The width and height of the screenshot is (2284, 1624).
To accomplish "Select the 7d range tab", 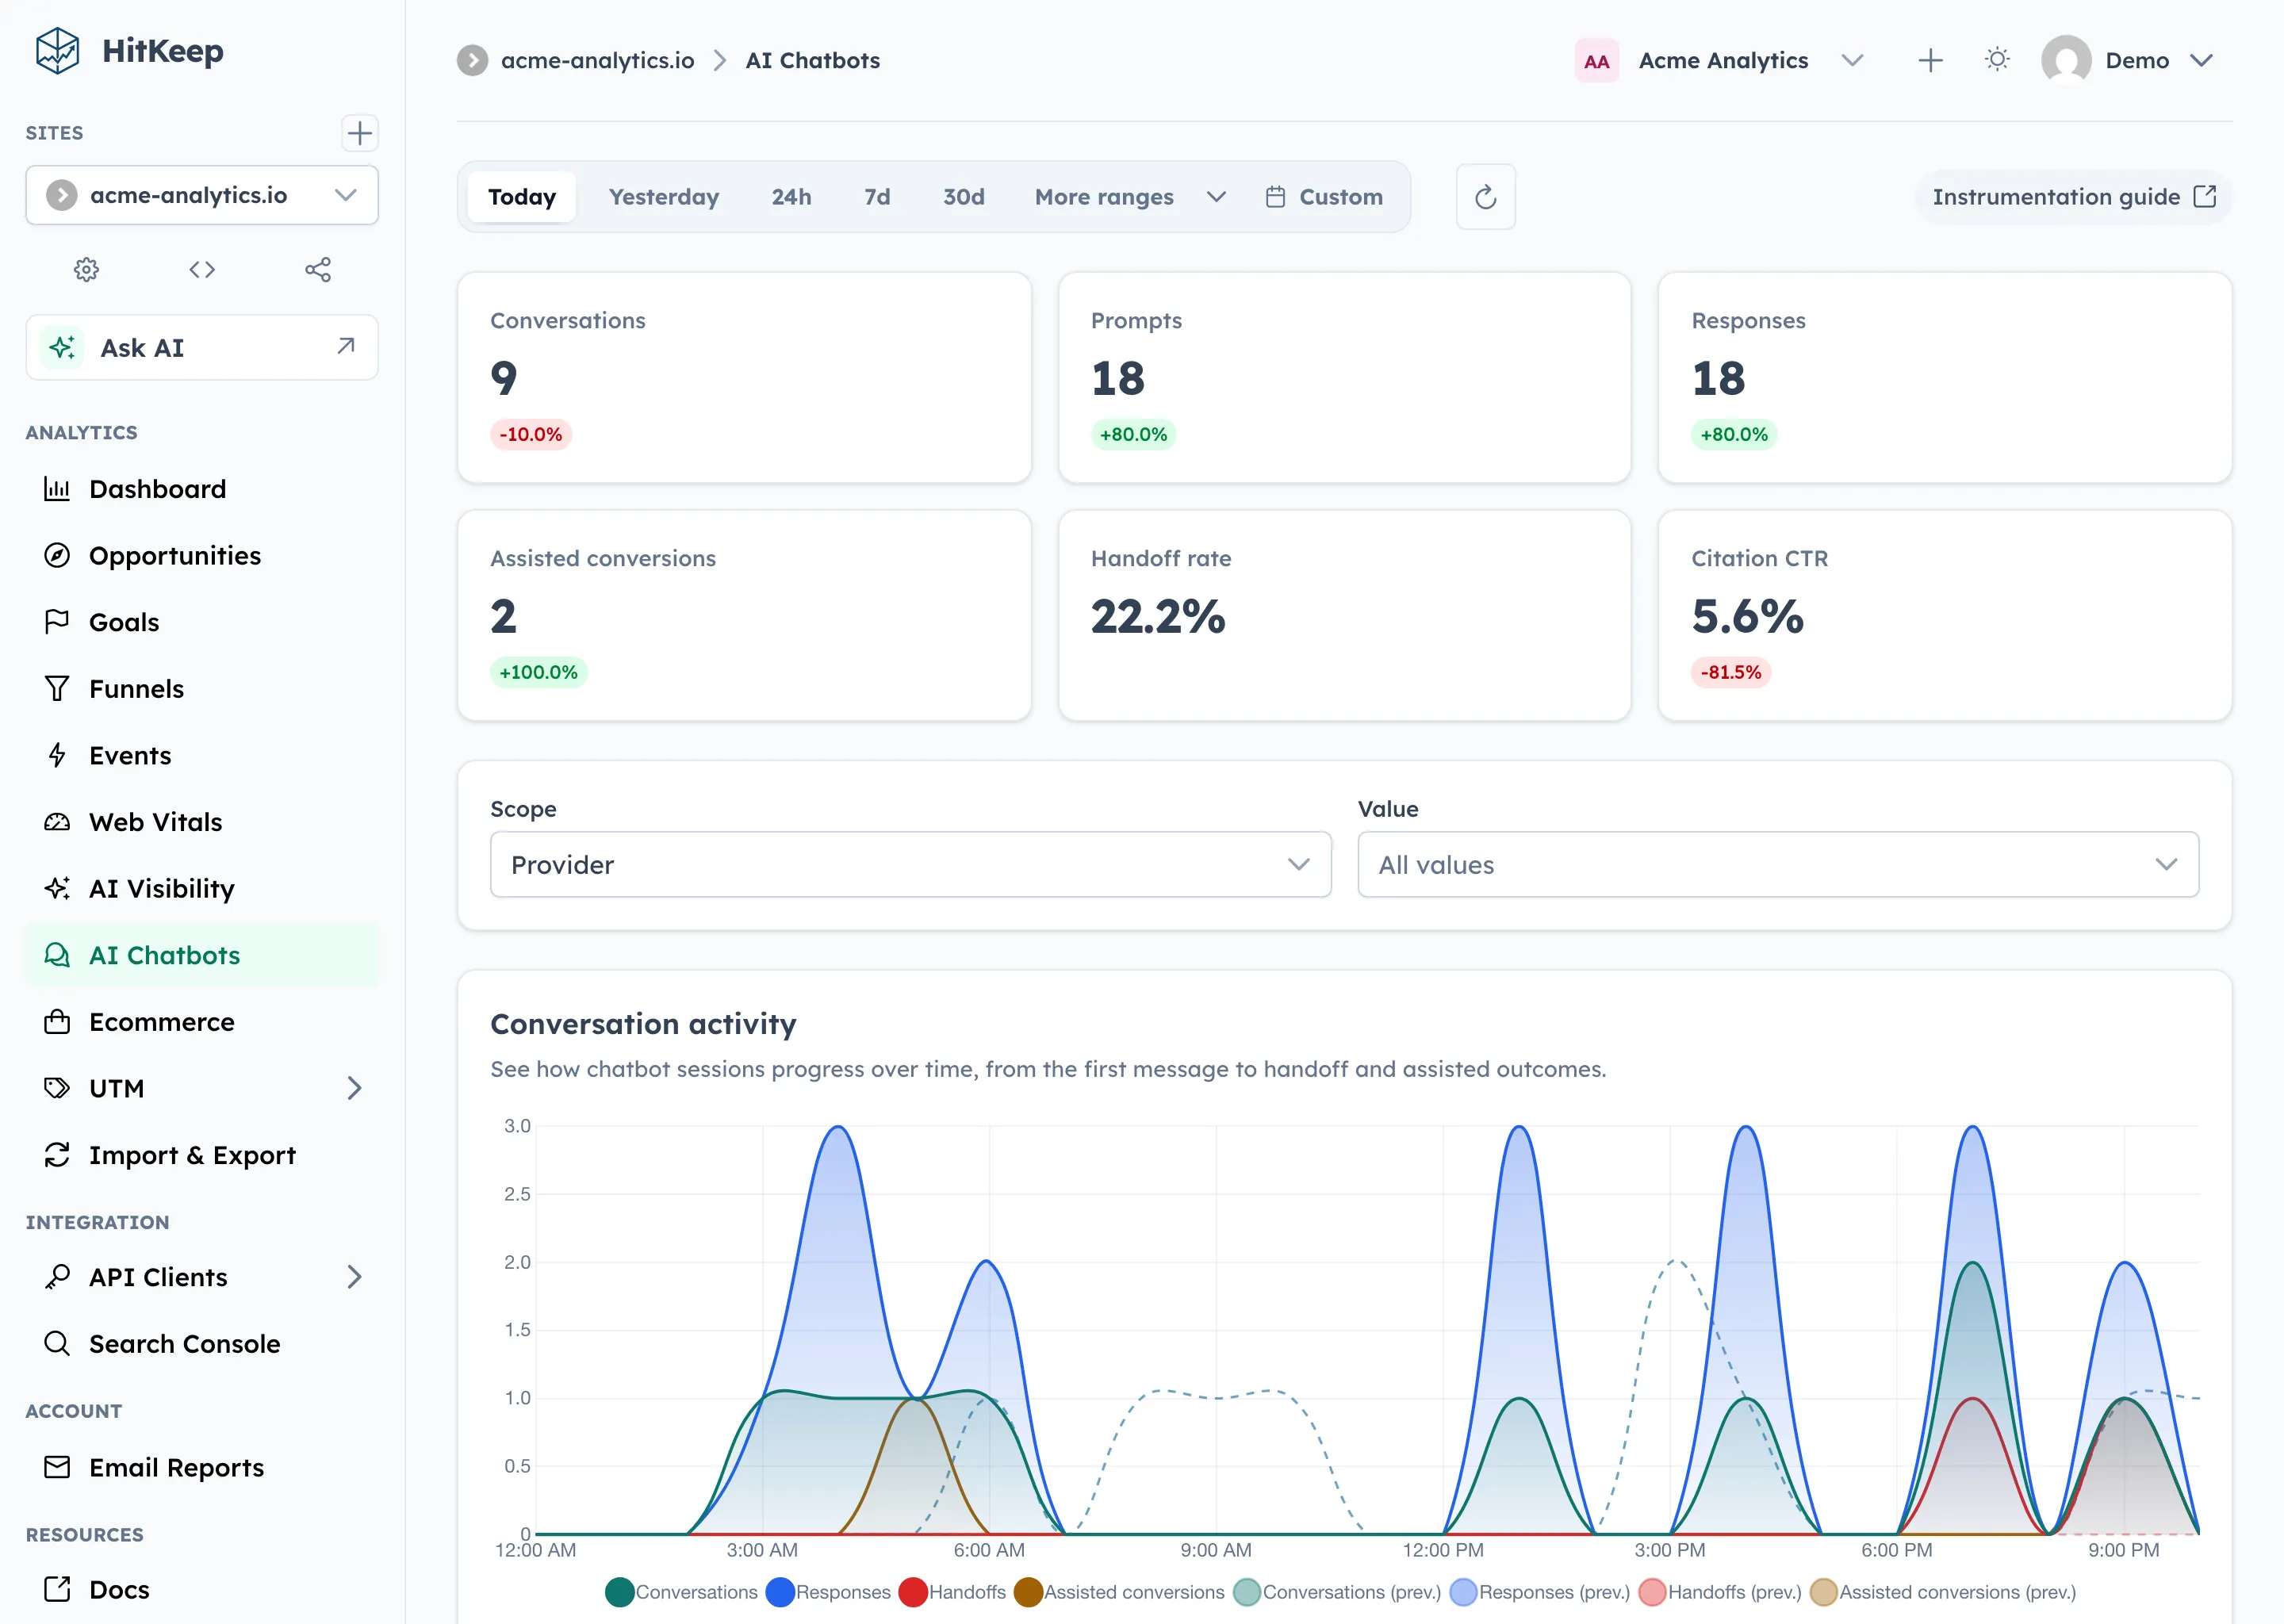I will pyautogui.click(x=877, y=197).
